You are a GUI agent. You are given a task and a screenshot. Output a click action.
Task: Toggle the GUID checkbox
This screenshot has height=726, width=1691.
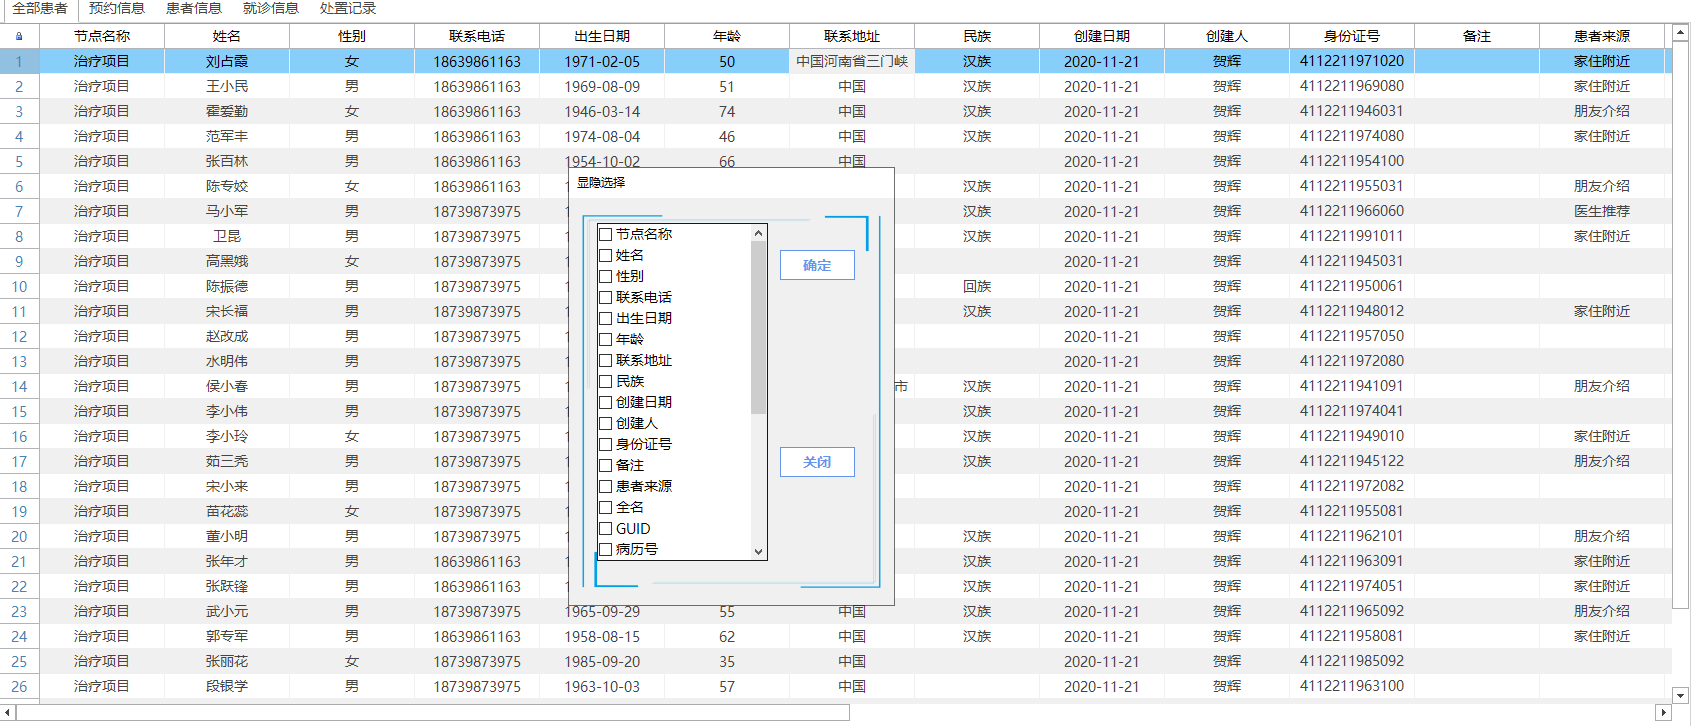605,529
